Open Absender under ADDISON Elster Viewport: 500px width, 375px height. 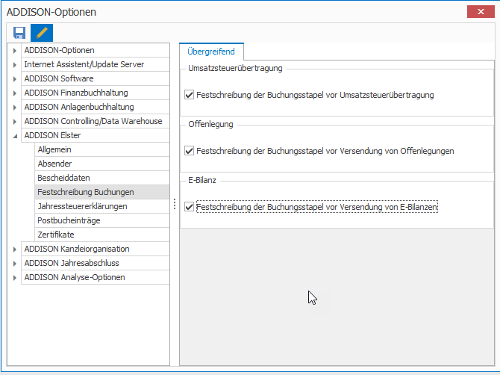(102, 164)
